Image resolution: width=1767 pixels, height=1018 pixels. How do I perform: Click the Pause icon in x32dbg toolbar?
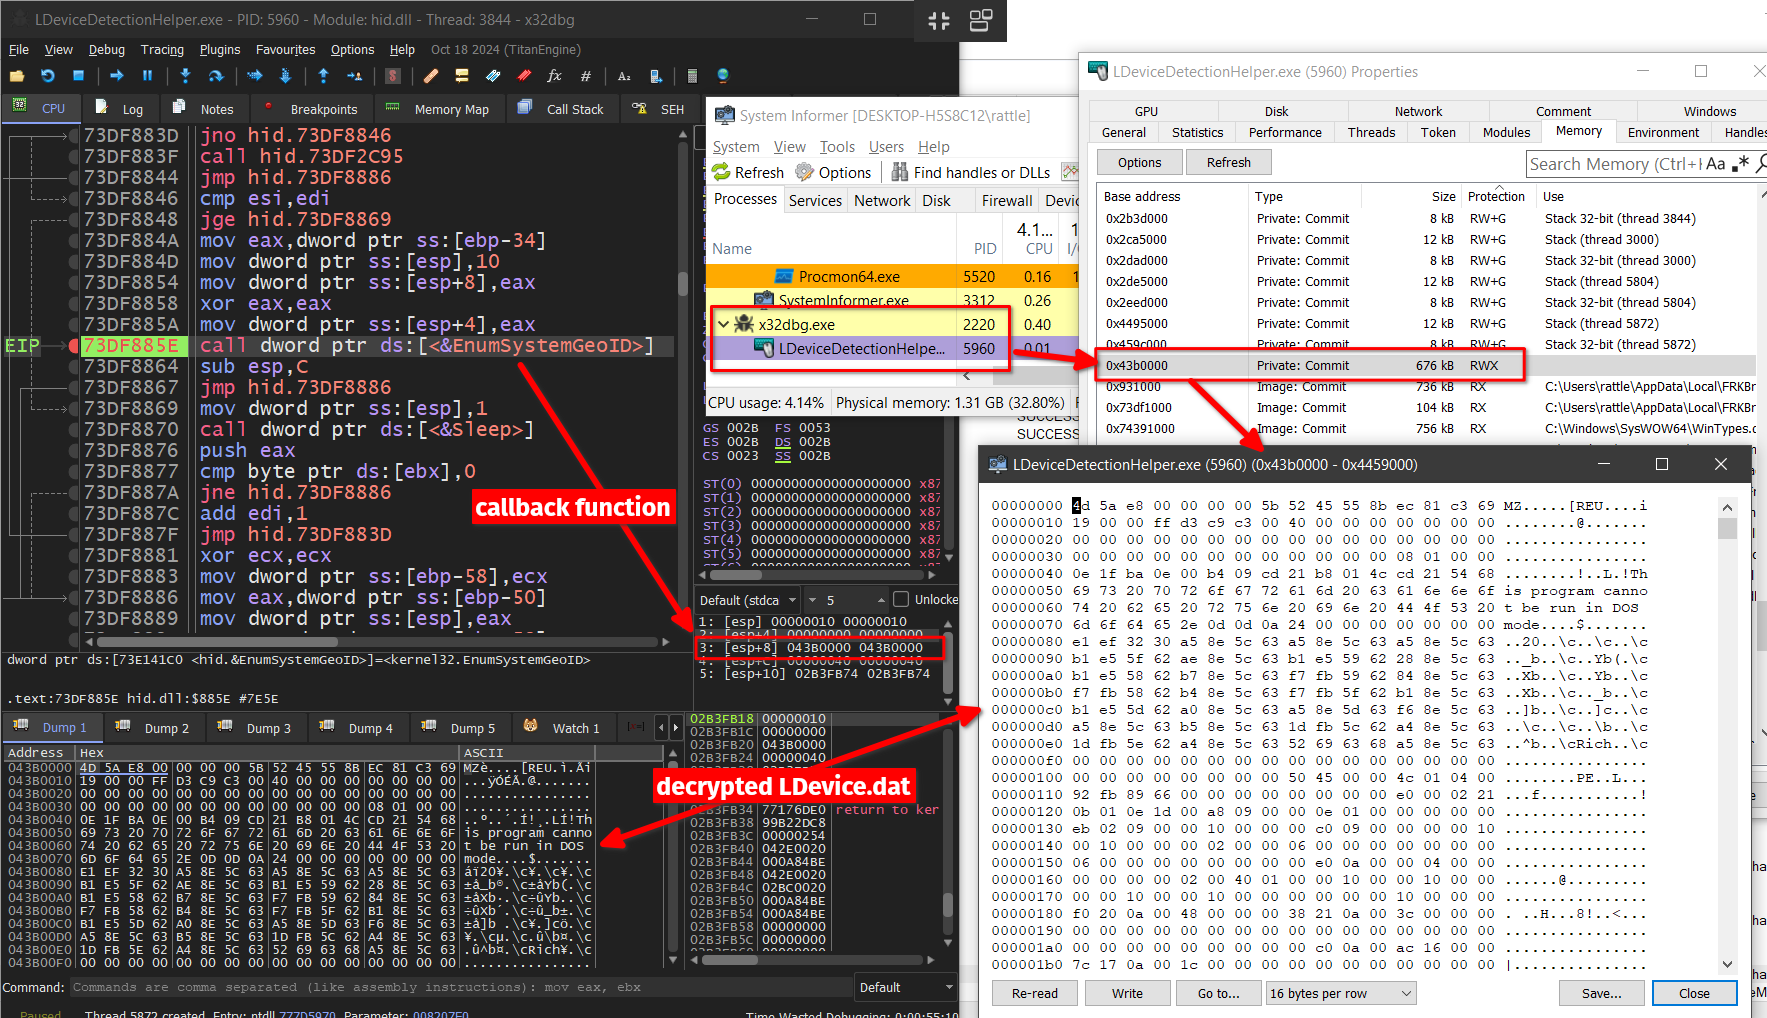pos(147,76)
